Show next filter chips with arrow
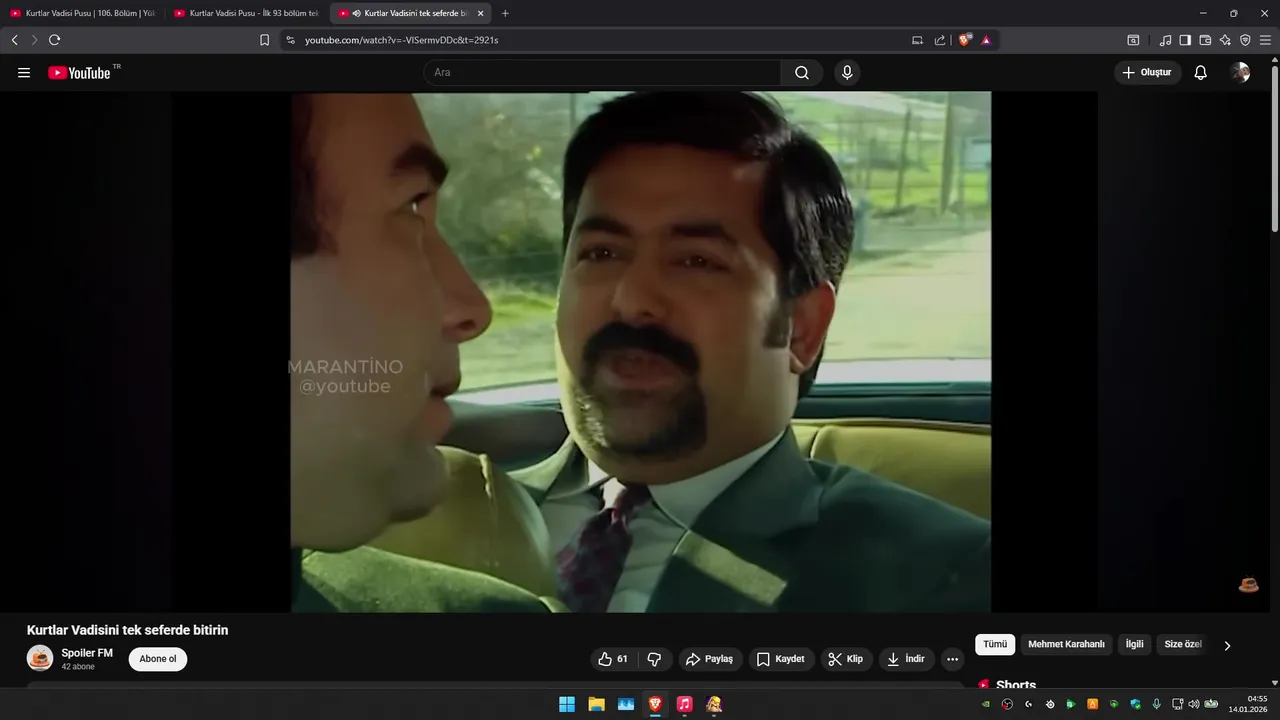 coord(1227,645)
